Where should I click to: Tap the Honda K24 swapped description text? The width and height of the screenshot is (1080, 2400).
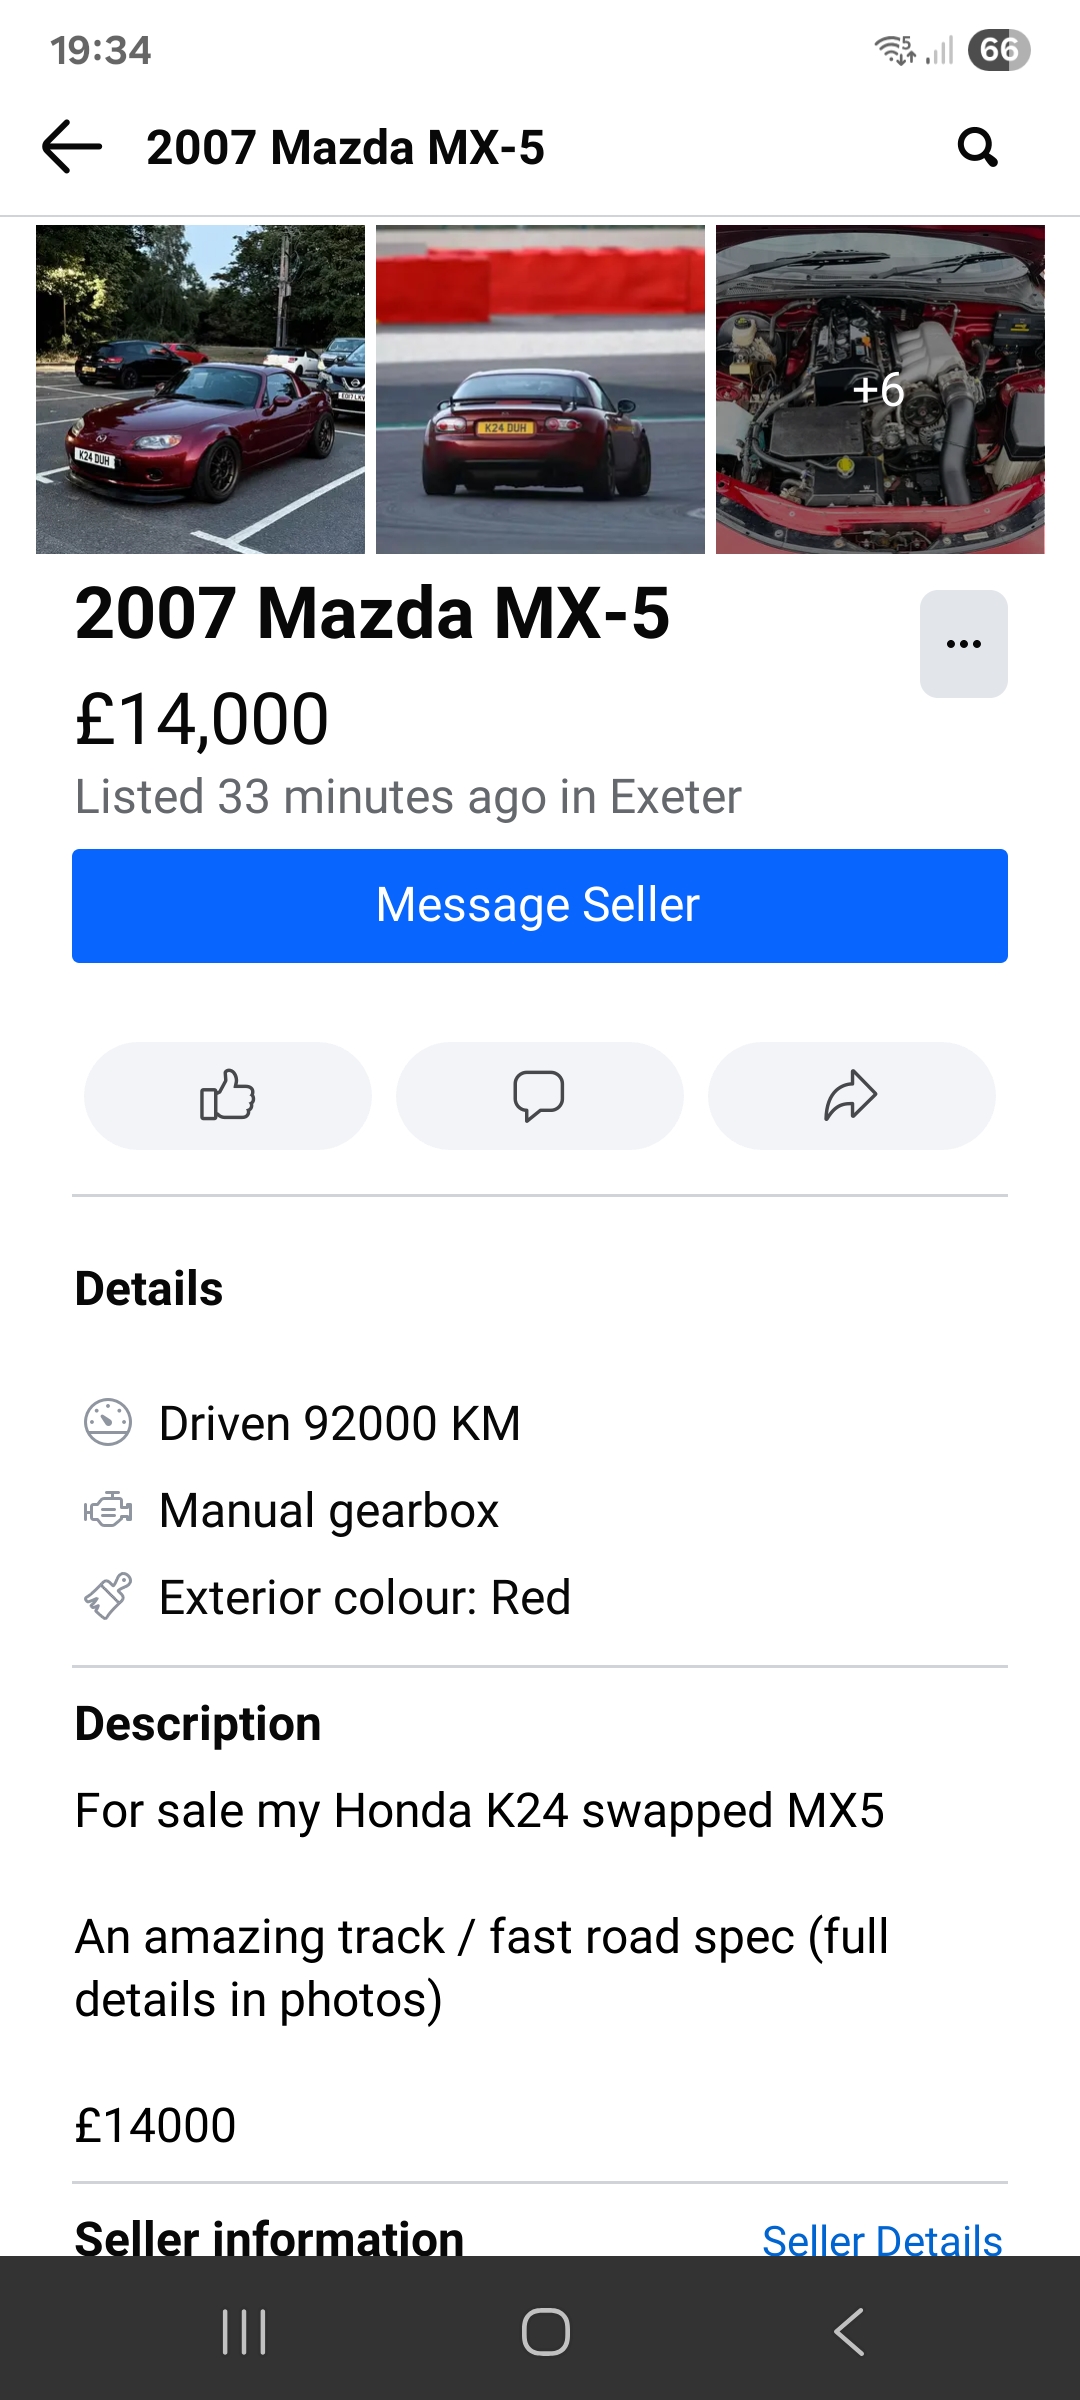480,1811
